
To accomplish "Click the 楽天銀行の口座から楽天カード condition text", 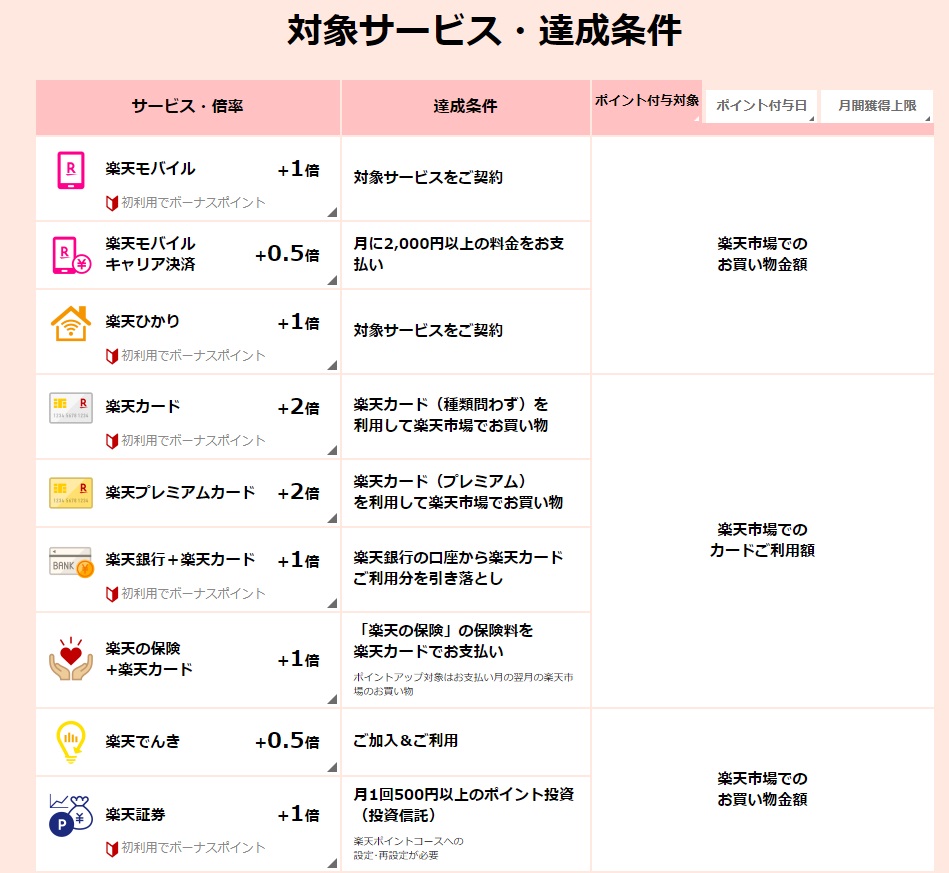I will tap(458, 568).
